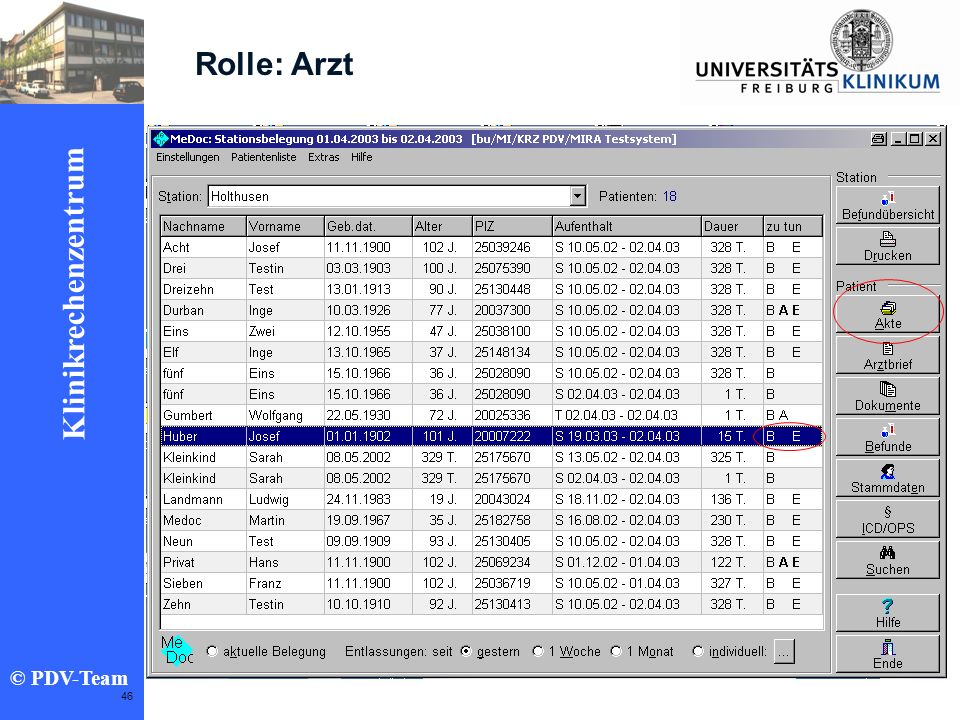Click the highlighted Huber Josef row
Image resolution: width=960 pixels, height=720 pixels.
pos(491,436)
